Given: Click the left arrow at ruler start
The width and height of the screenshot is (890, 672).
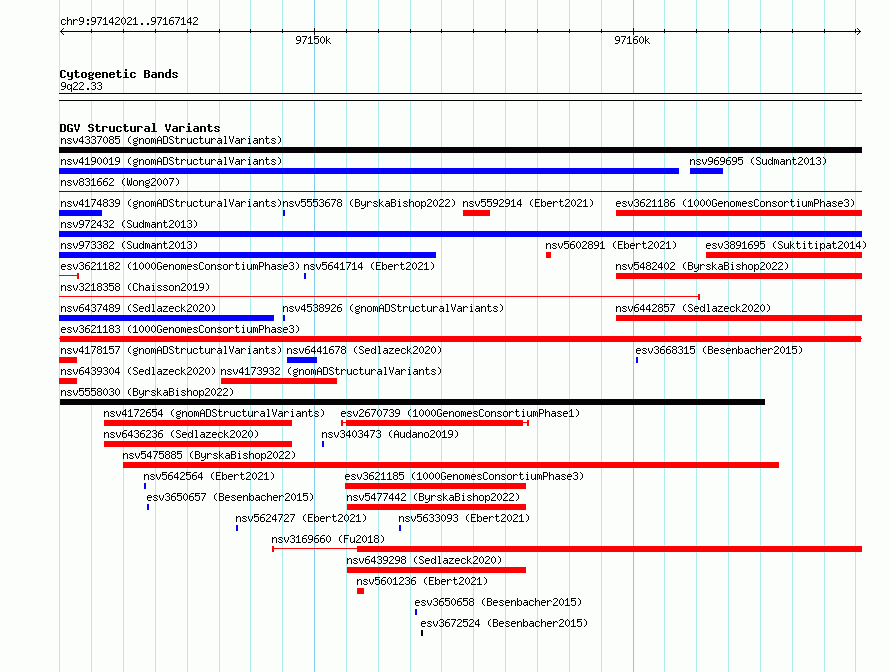Looking at the screenshot, I should point(62,32).
